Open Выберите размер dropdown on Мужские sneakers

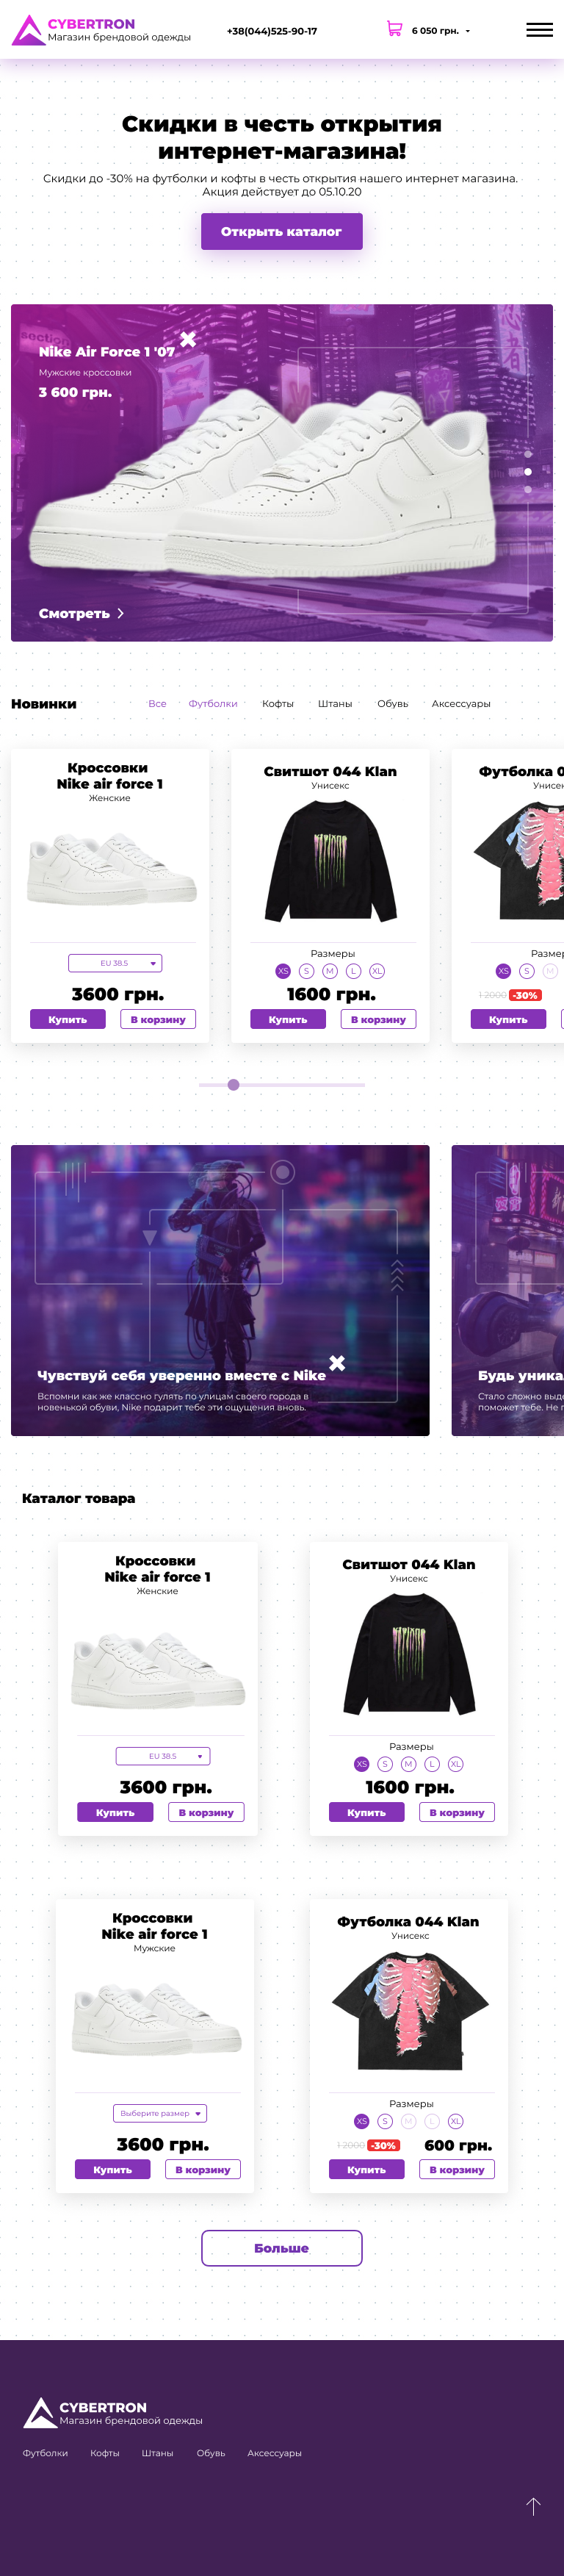point(160,2113)
